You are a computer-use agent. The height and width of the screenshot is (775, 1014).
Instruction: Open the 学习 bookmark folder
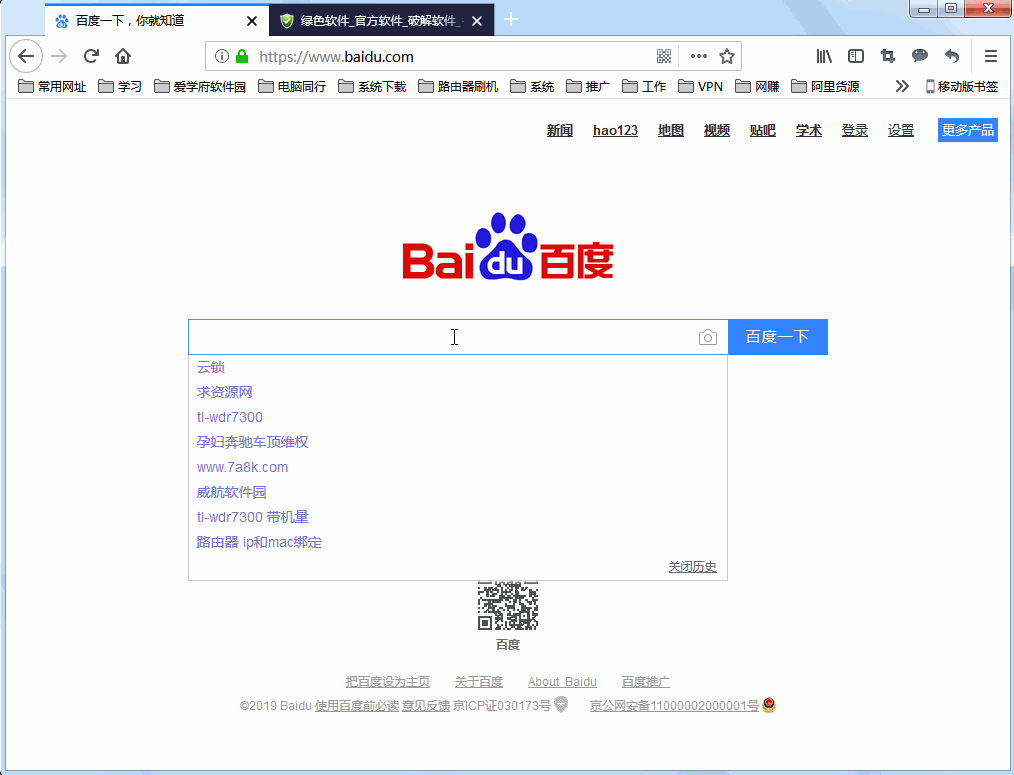(120, 86)
